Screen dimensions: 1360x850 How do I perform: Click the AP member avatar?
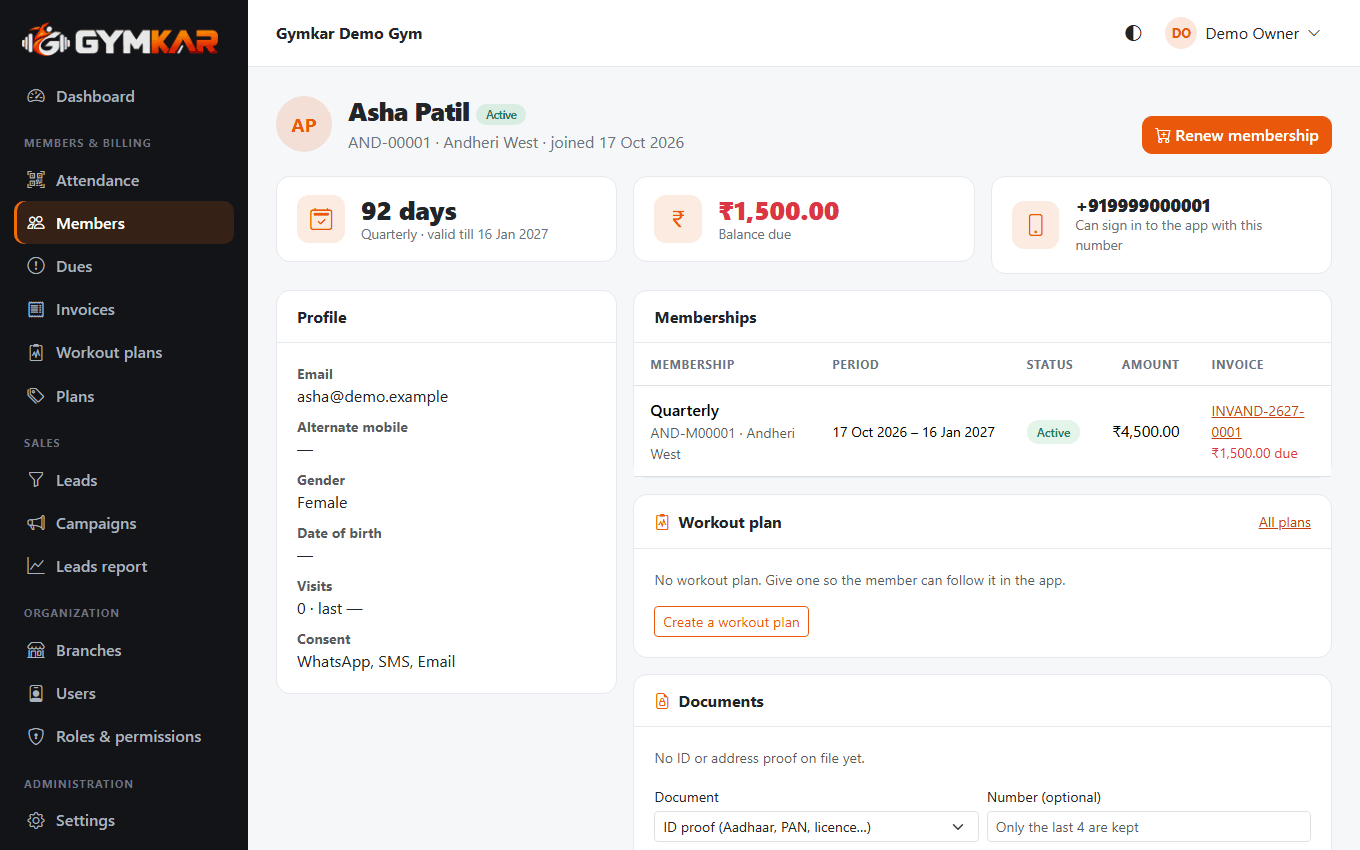(x=304, y=124)
